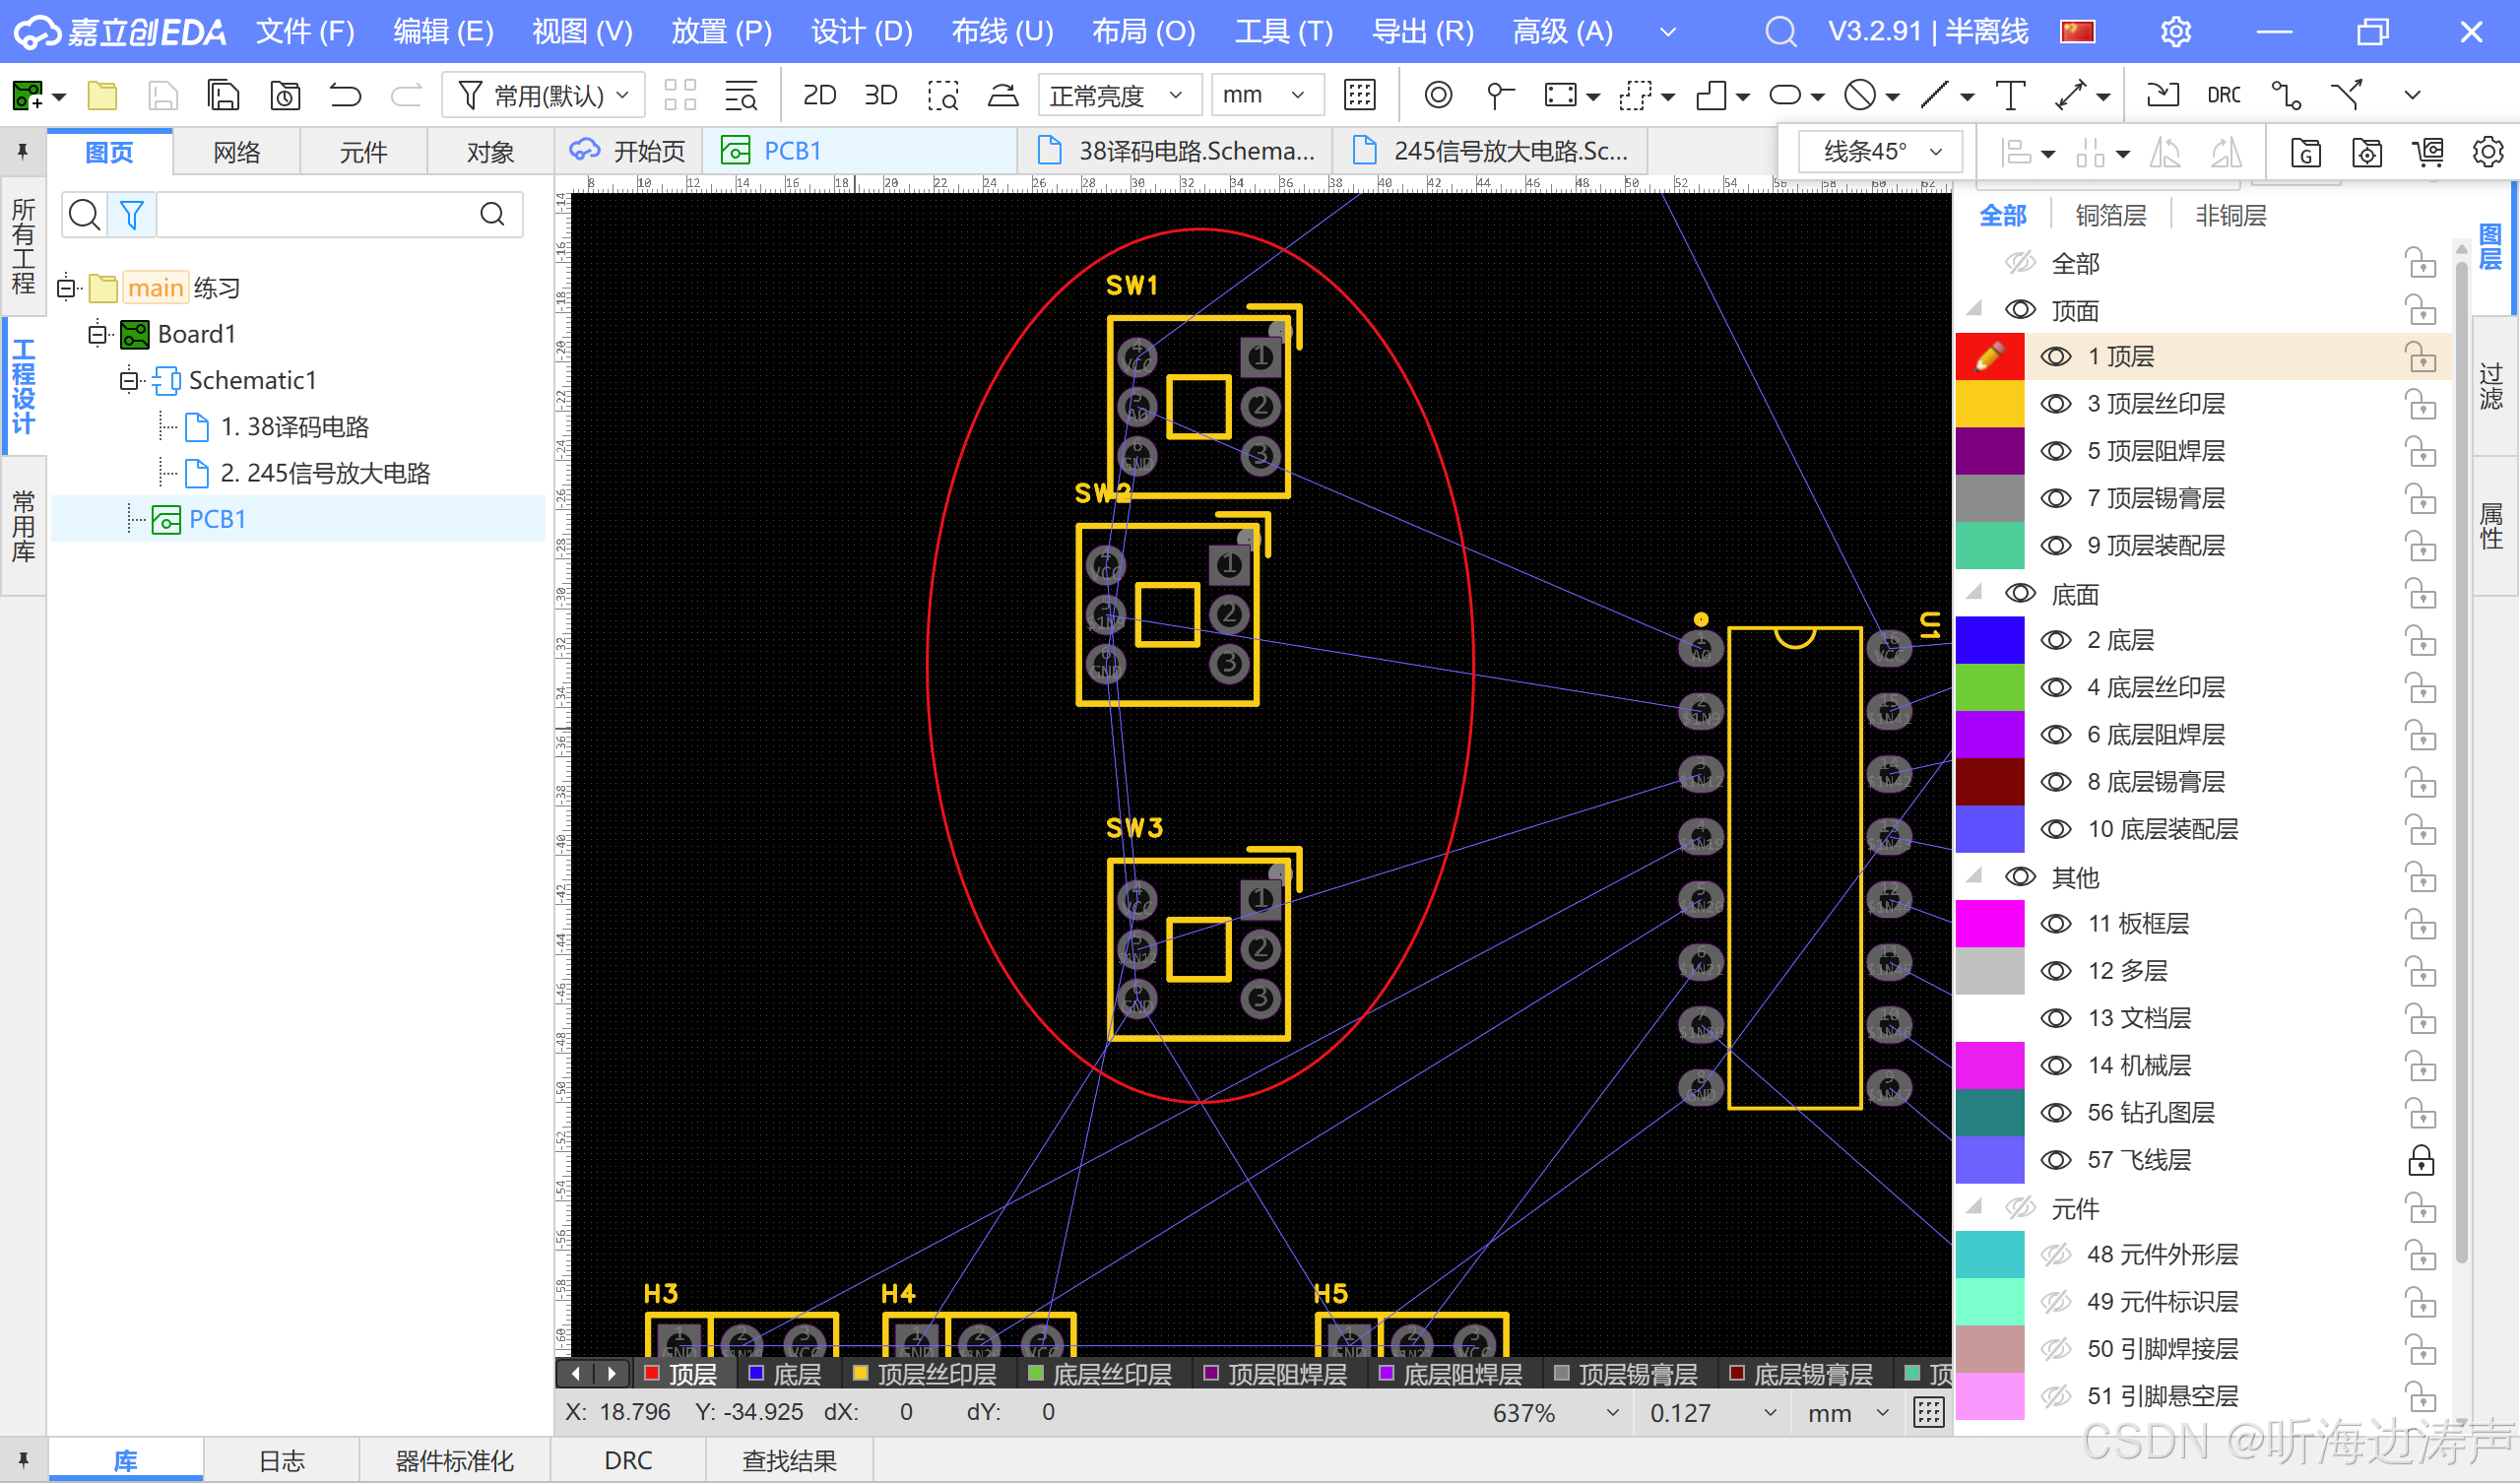Screen dimensions: 2520x1483
Task: Show the 48 元件外形层 layer
Action: [2056, 1254]
